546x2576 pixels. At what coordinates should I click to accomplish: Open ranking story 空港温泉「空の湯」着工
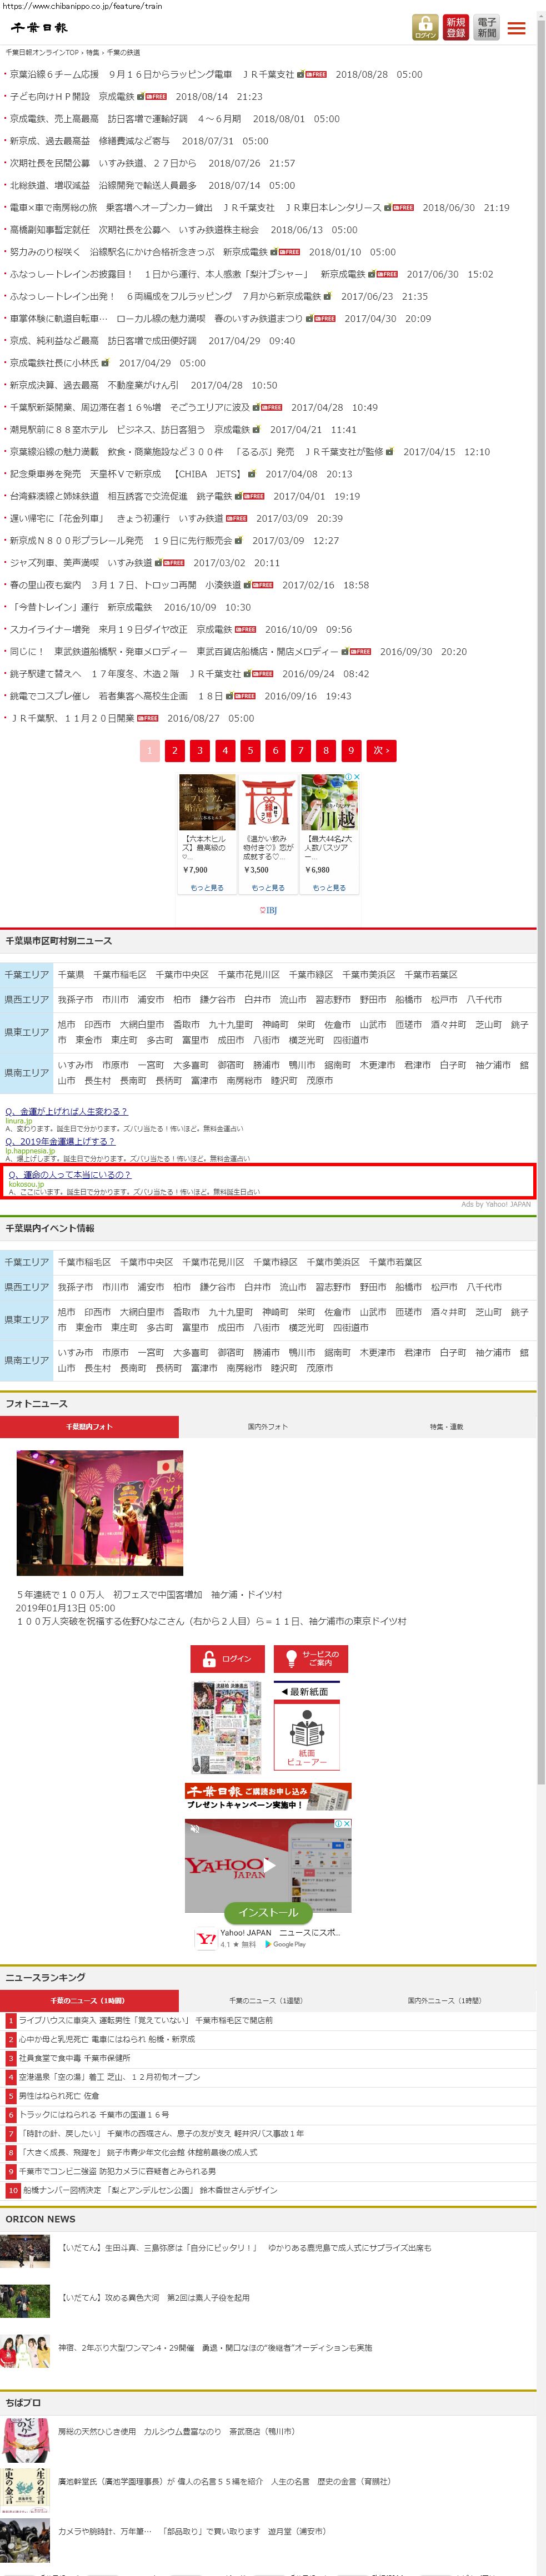click(x=109, y=2076)
